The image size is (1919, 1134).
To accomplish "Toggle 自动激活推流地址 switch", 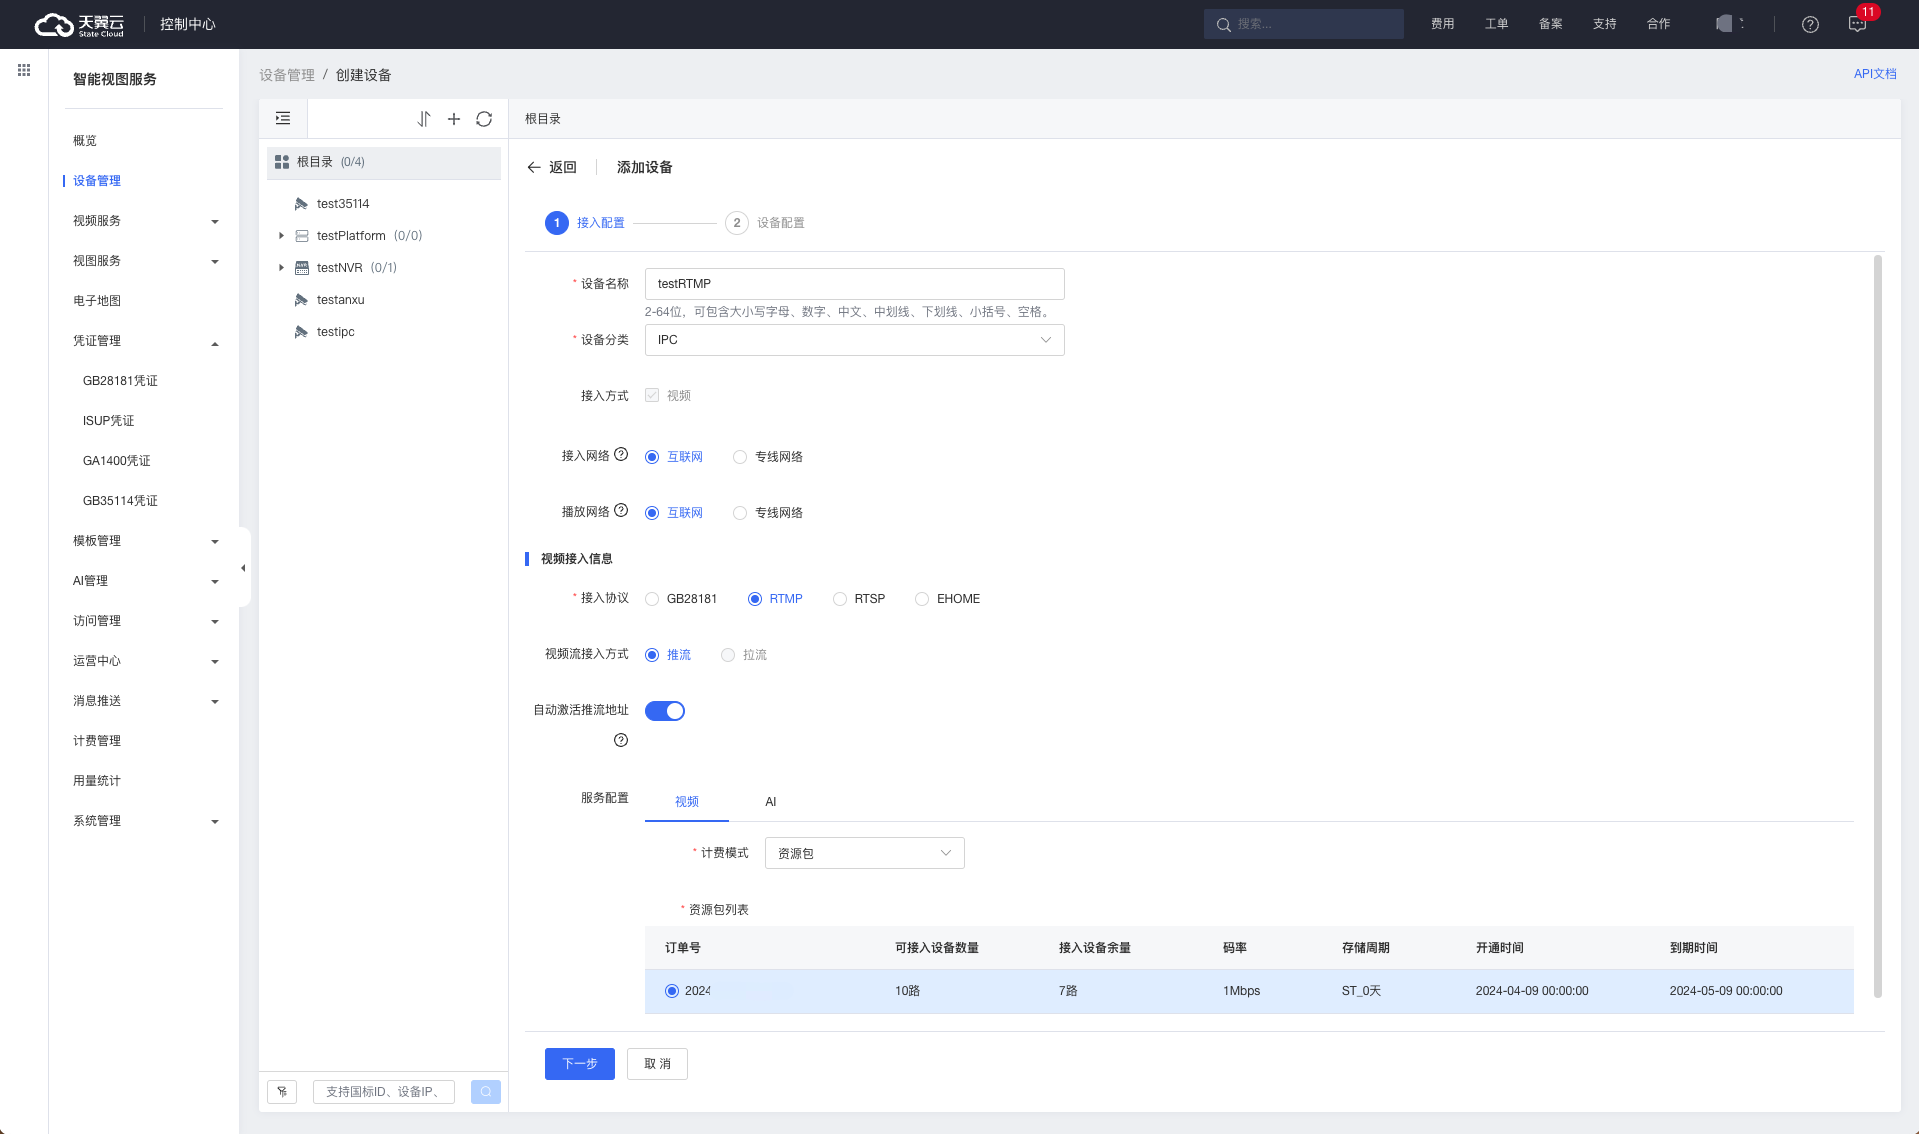I will [665, 711].
